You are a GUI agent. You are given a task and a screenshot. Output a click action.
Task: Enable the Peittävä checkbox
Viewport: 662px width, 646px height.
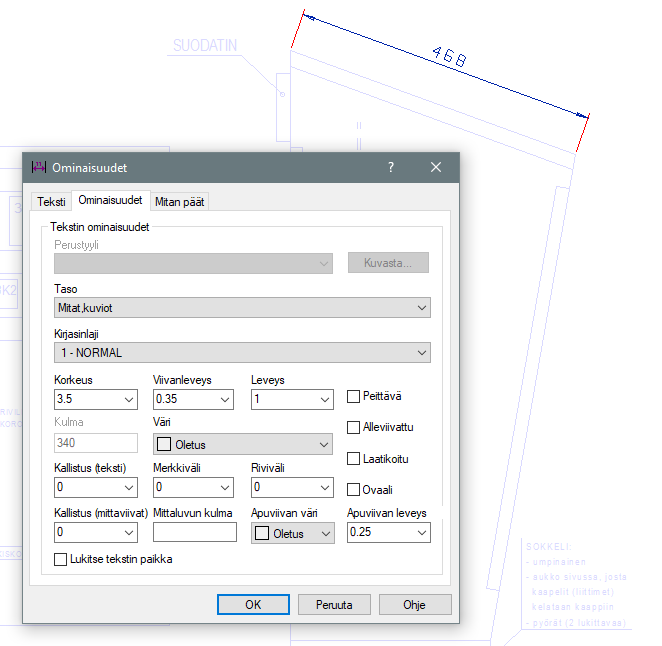(x=353, y=397)
